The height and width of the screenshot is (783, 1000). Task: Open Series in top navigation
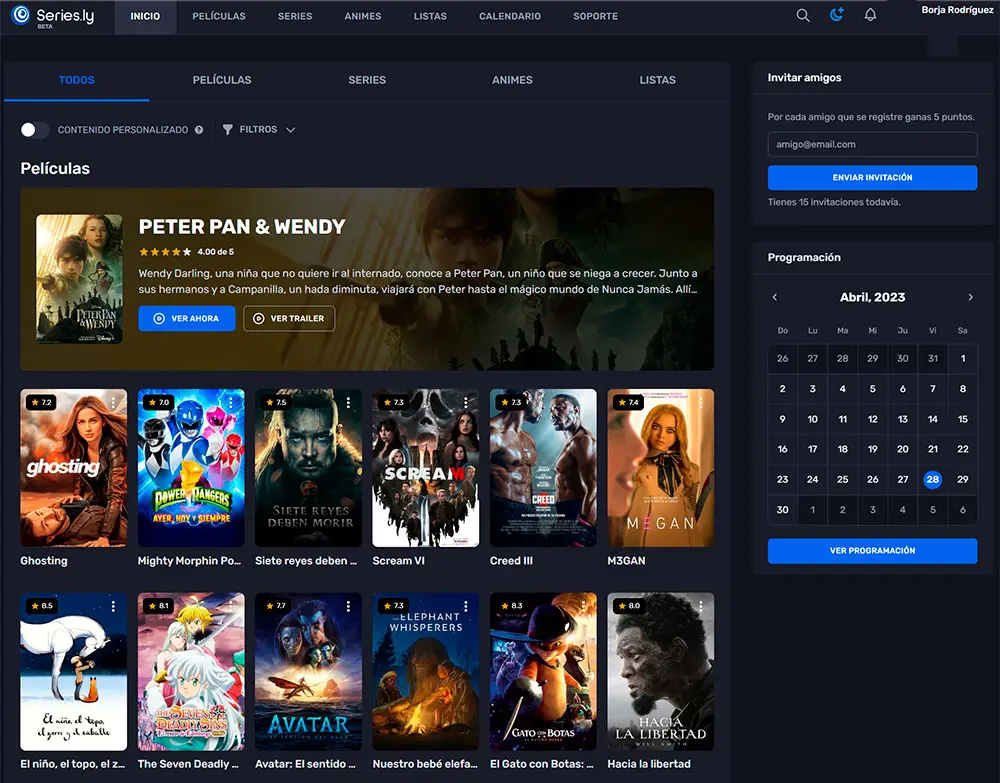(x=295, y=17)
